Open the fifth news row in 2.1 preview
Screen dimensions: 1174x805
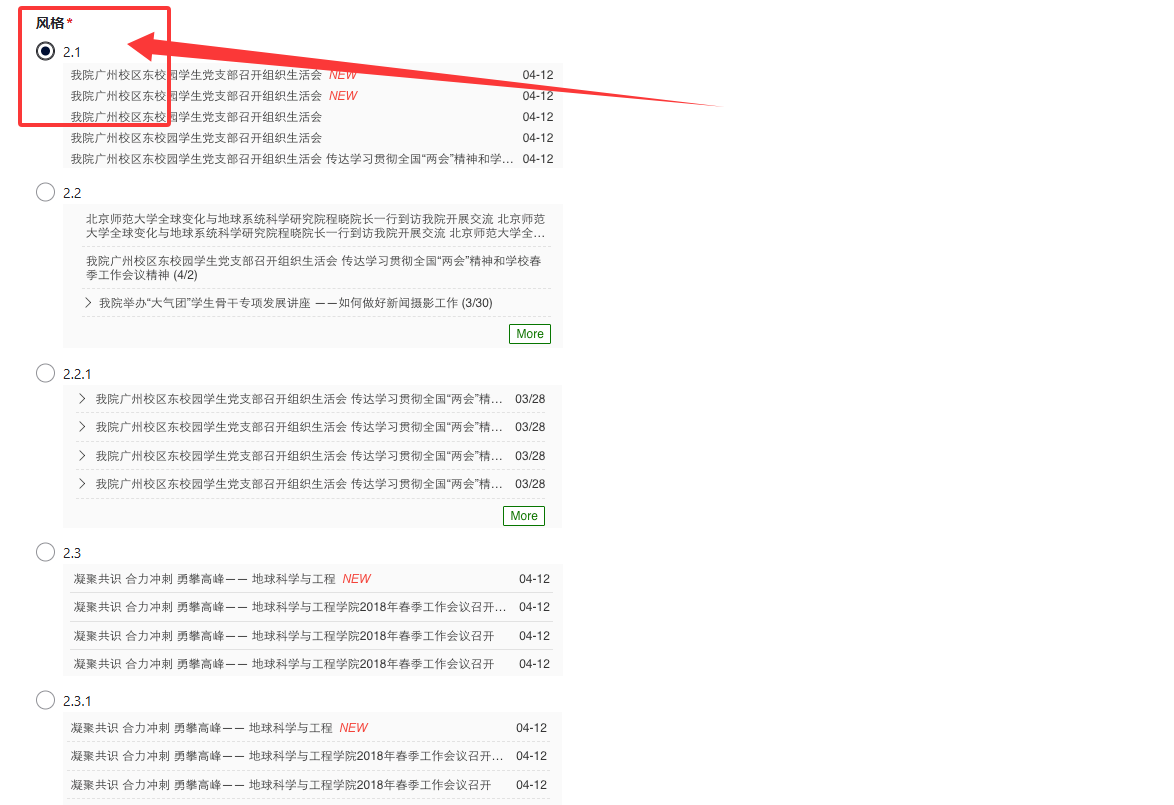click(x=292, y=159)
